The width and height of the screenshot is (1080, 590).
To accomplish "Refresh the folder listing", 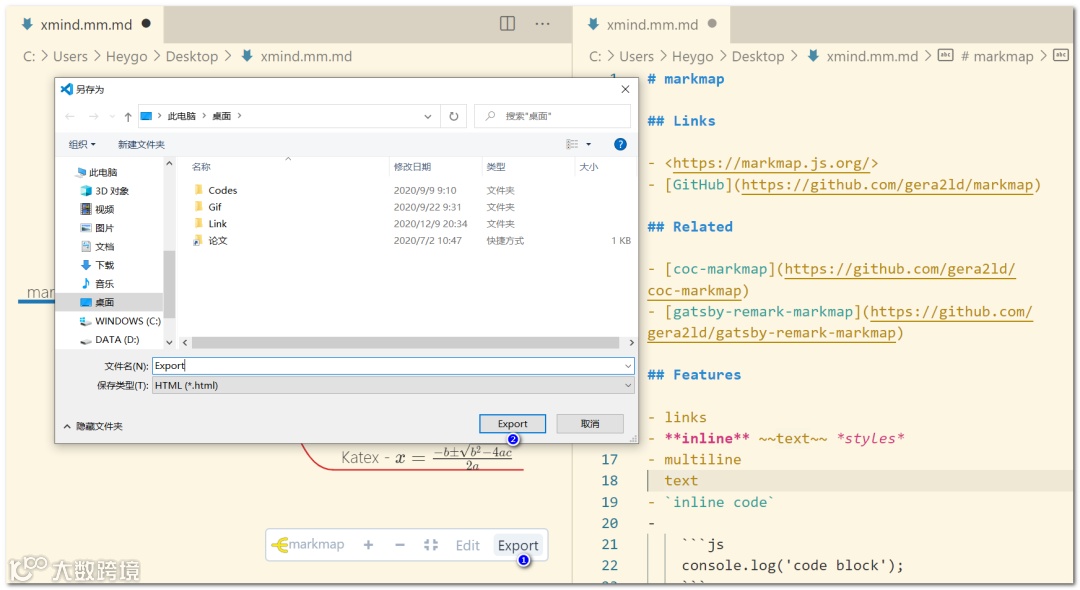I will pyautogui.click(x=454, y=116).
